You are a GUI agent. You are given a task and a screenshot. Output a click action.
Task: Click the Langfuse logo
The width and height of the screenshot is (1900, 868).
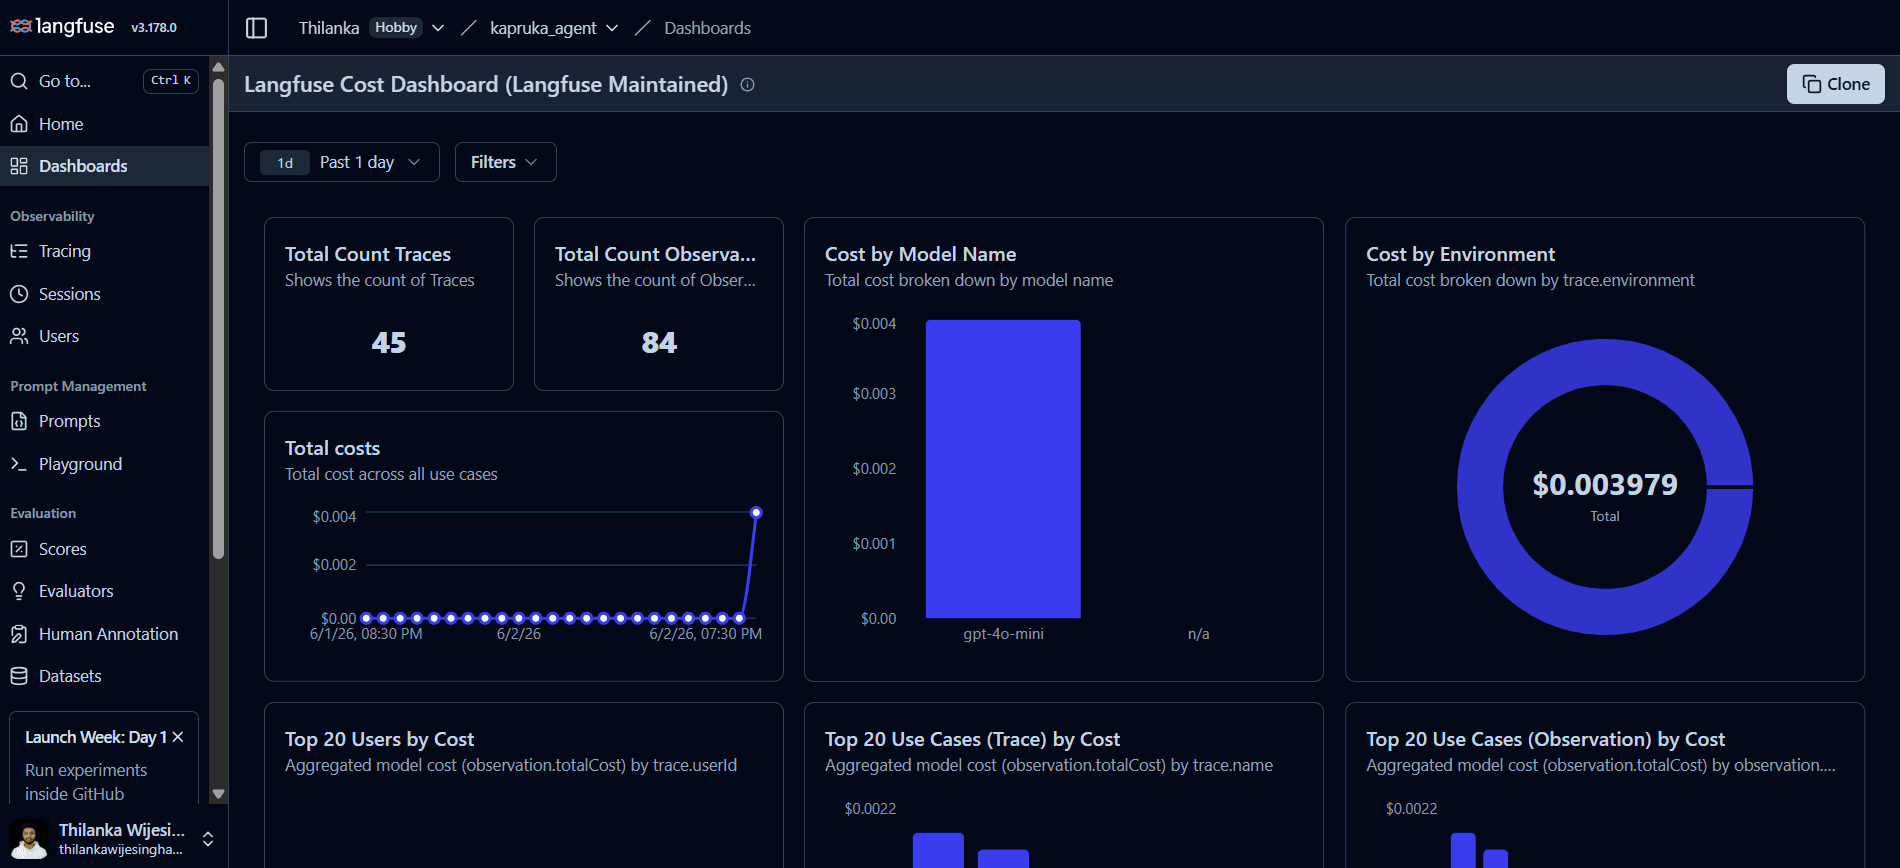click(62, 27)
